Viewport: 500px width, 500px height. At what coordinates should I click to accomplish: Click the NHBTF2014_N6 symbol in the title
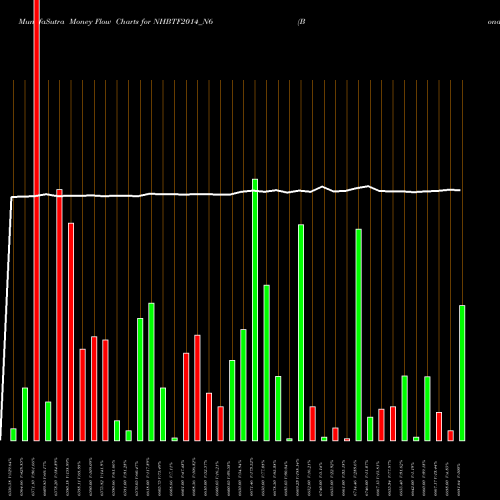click(183, 22)
